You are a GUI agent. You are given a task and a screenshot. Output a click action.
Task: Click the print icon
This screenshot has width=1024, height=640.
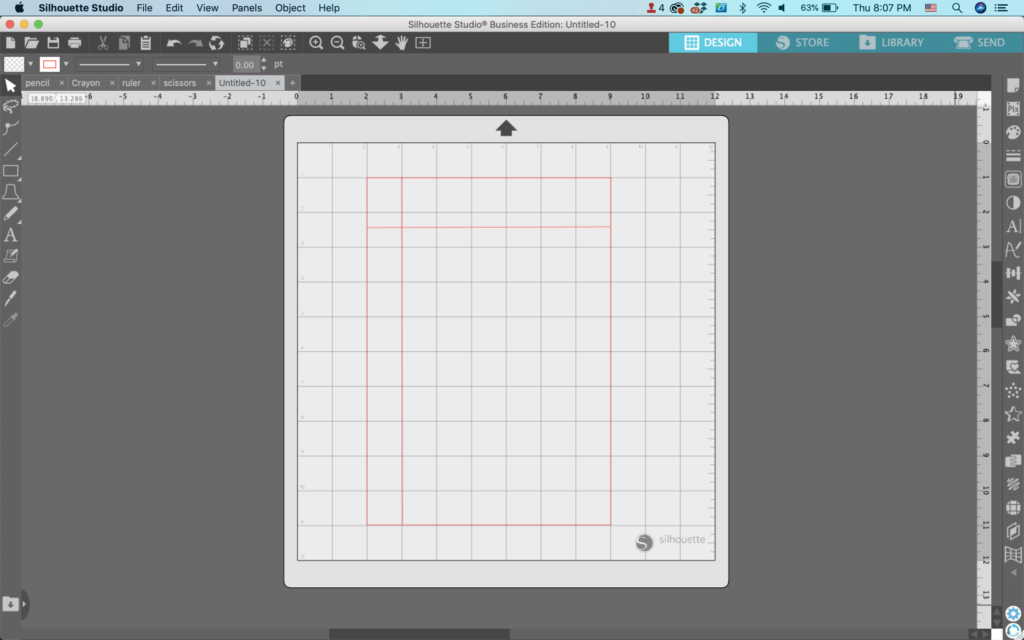pyautogui.click(x=74, y=43)
